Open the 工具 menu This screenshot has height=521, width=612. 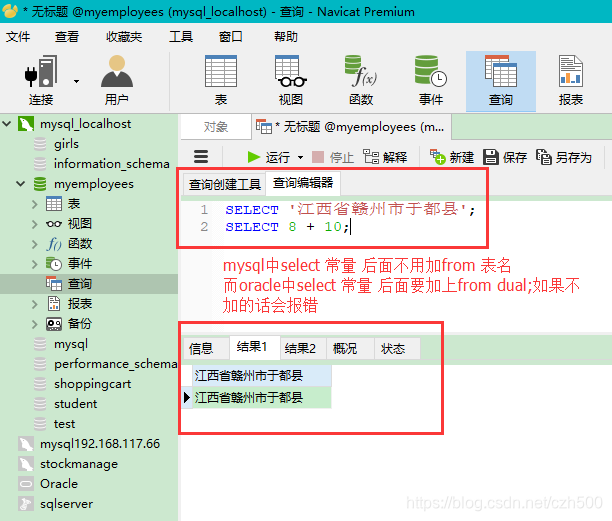point(181,37)
